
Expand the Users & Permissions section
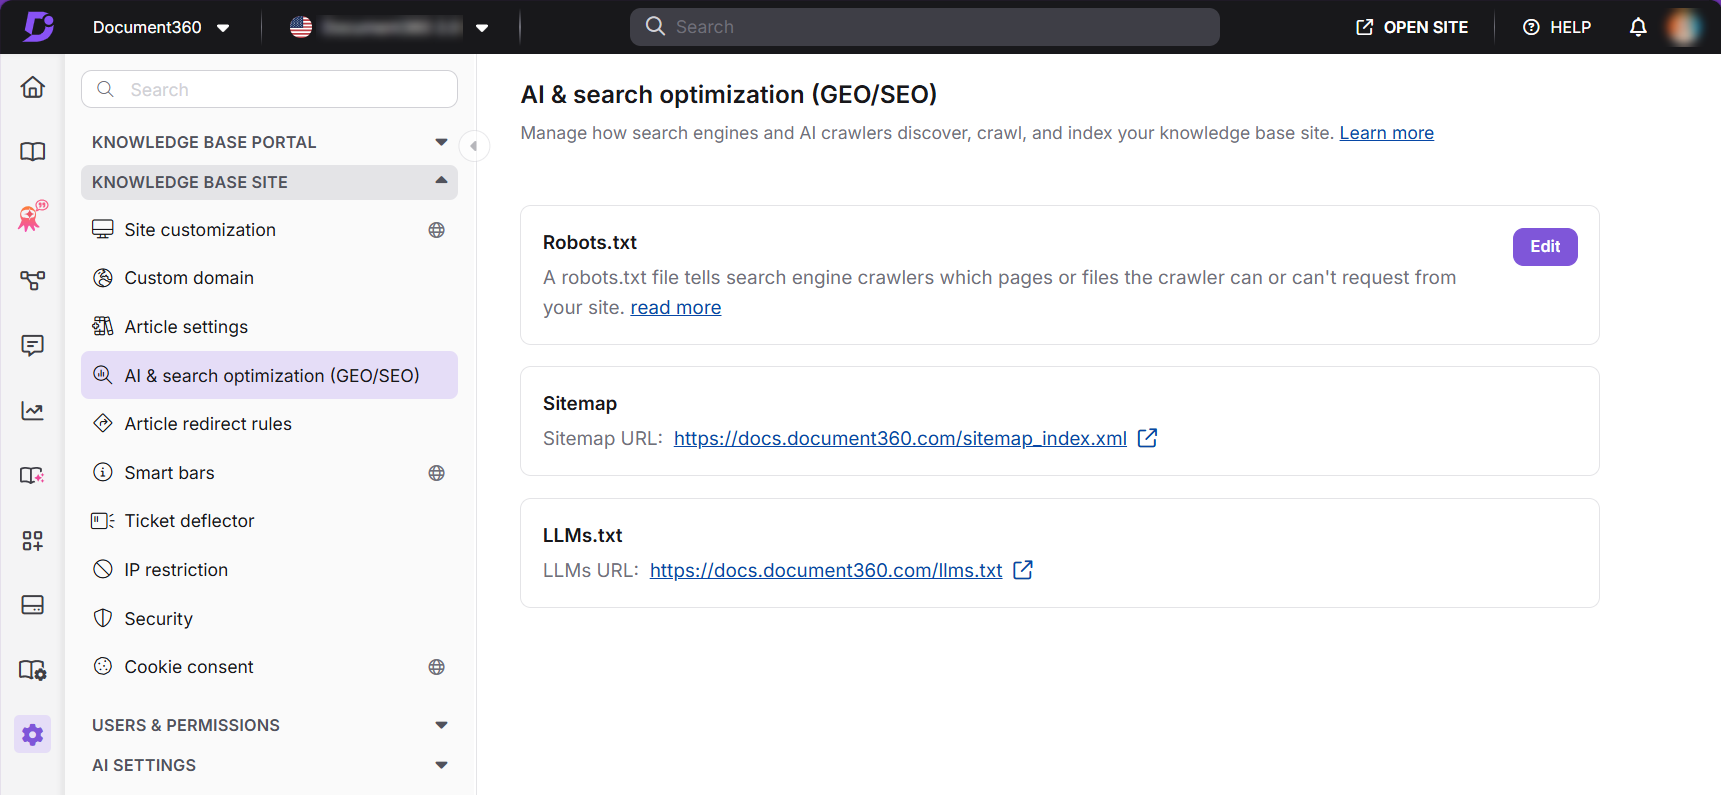click(269, 725)
